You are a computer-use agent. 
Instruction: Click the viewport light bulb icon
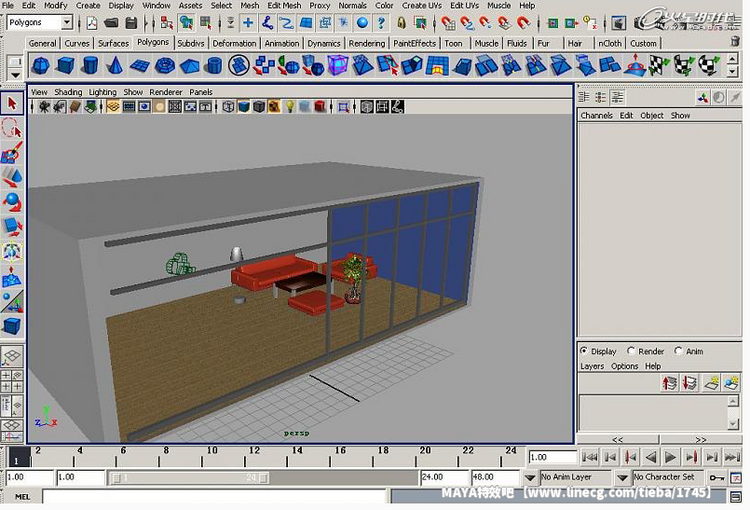pyautogui.click(x=289, y=107)
